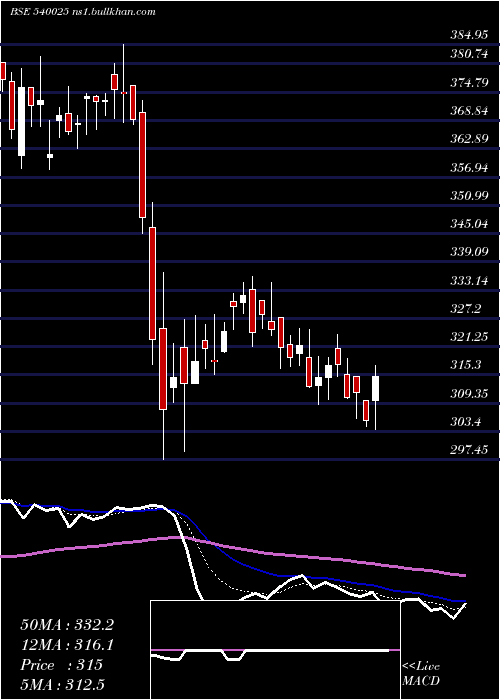Select the 380.74 price level label
This screenshot has width=500, height=700.
(469, 54)
